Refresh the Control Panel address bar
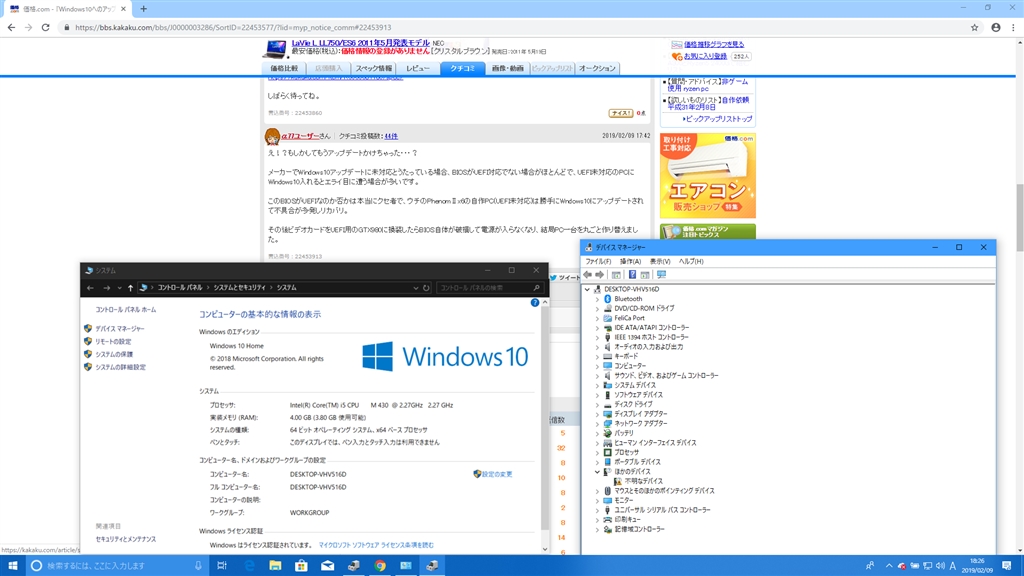The height and width of the screenshot is (576, 1024). click(x=426, y=287)
